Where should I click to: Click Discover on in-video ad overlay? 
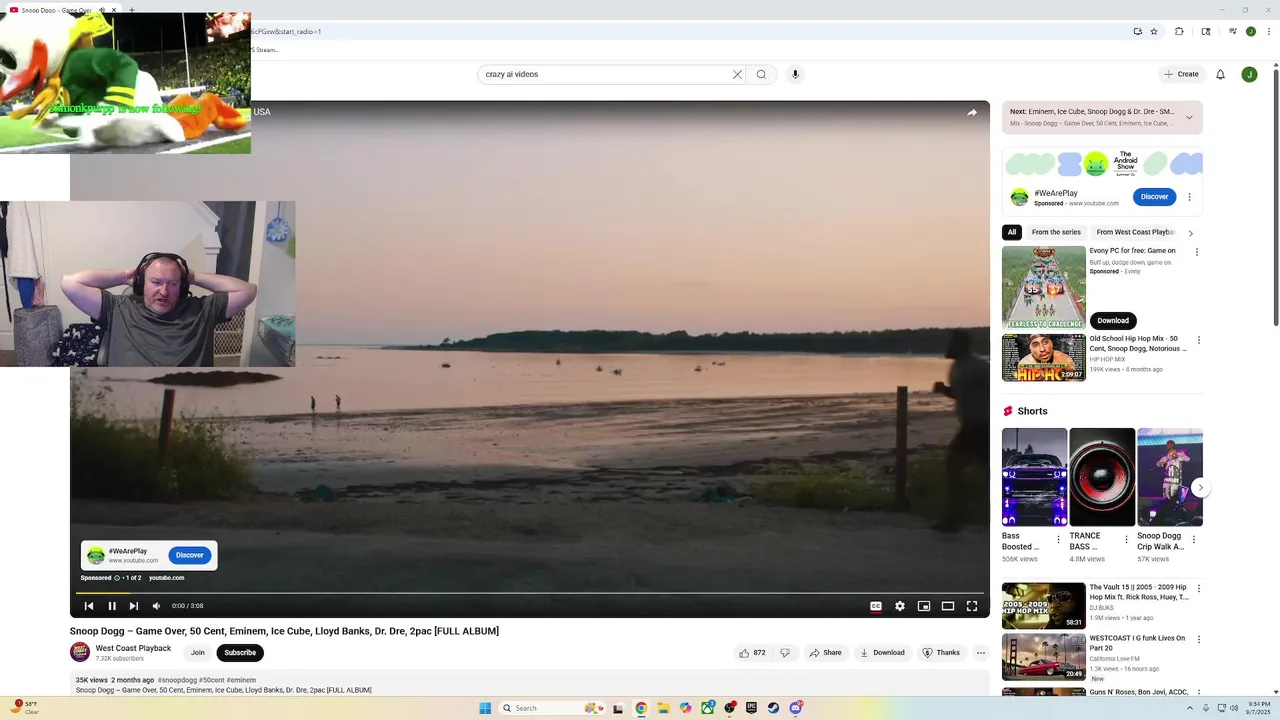190,555
